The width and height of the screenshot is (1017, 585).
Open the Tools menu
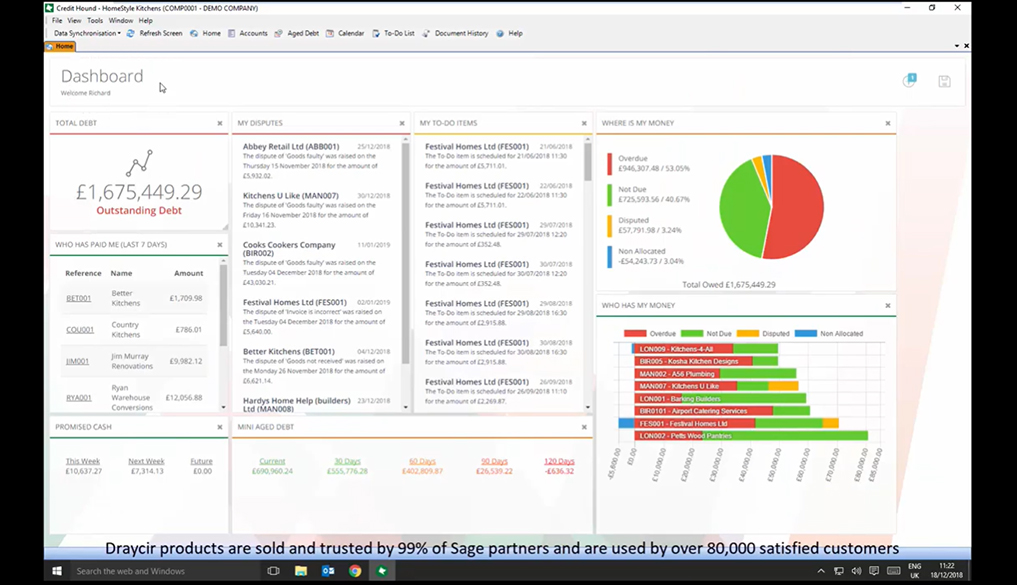[x=95, y=21]
